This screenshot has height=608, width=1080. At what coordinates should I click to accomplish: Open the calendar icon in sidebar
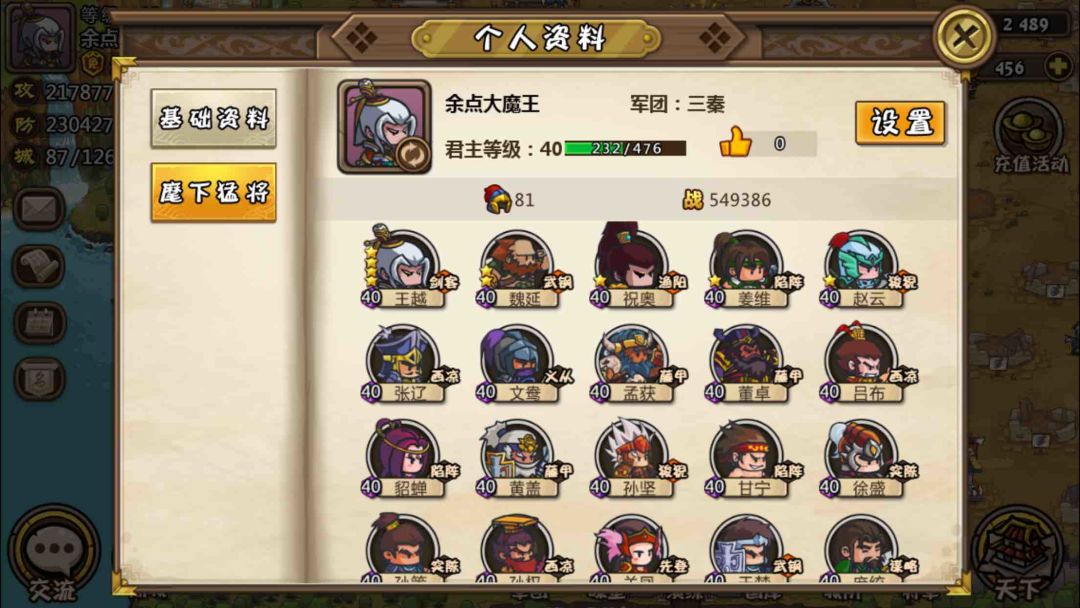point(39,322)
